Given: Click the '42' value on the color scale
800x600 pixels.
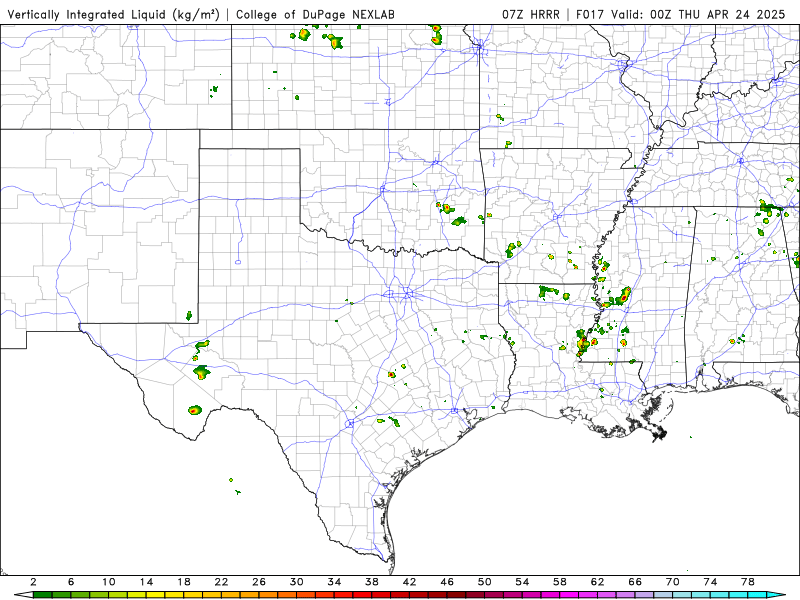Looking at the screenshot, I should 410,582.
